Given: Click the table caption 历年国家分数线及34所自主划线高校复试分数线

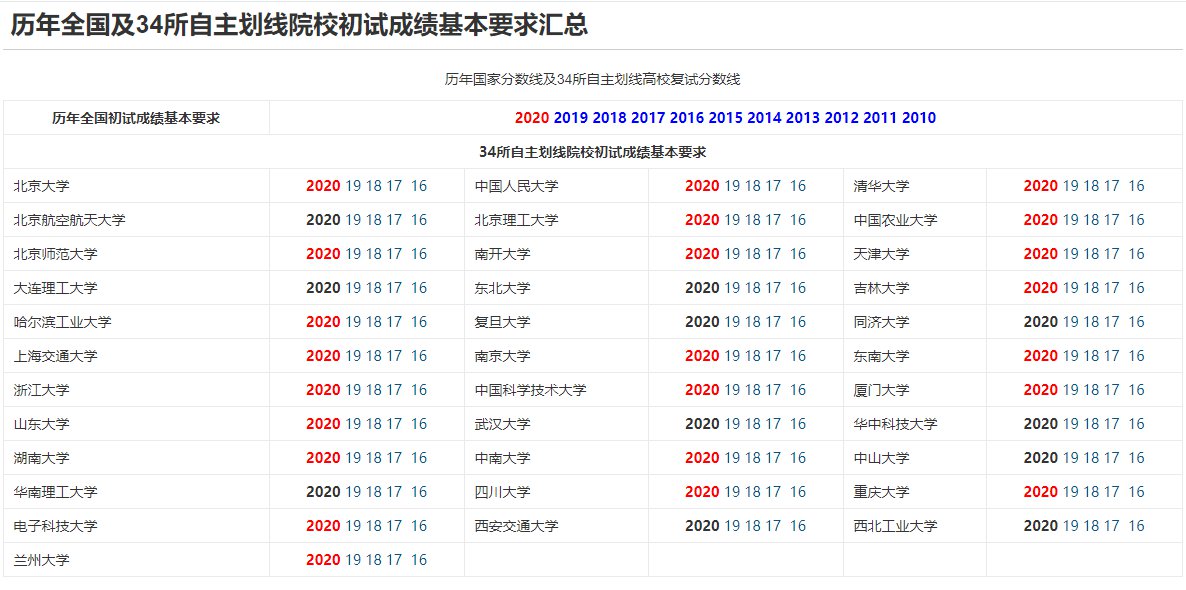Looking at the screenshot, I should (x=592, y=79).
